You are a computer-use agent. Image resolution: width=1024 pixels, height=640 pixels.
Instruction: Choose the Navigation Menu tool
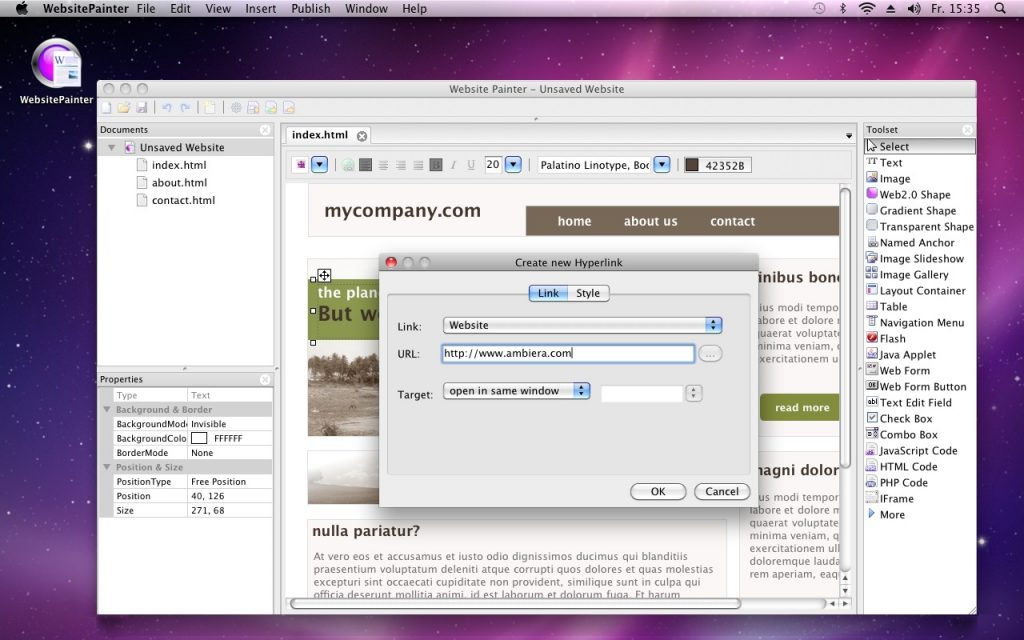[x=909, y=322]
